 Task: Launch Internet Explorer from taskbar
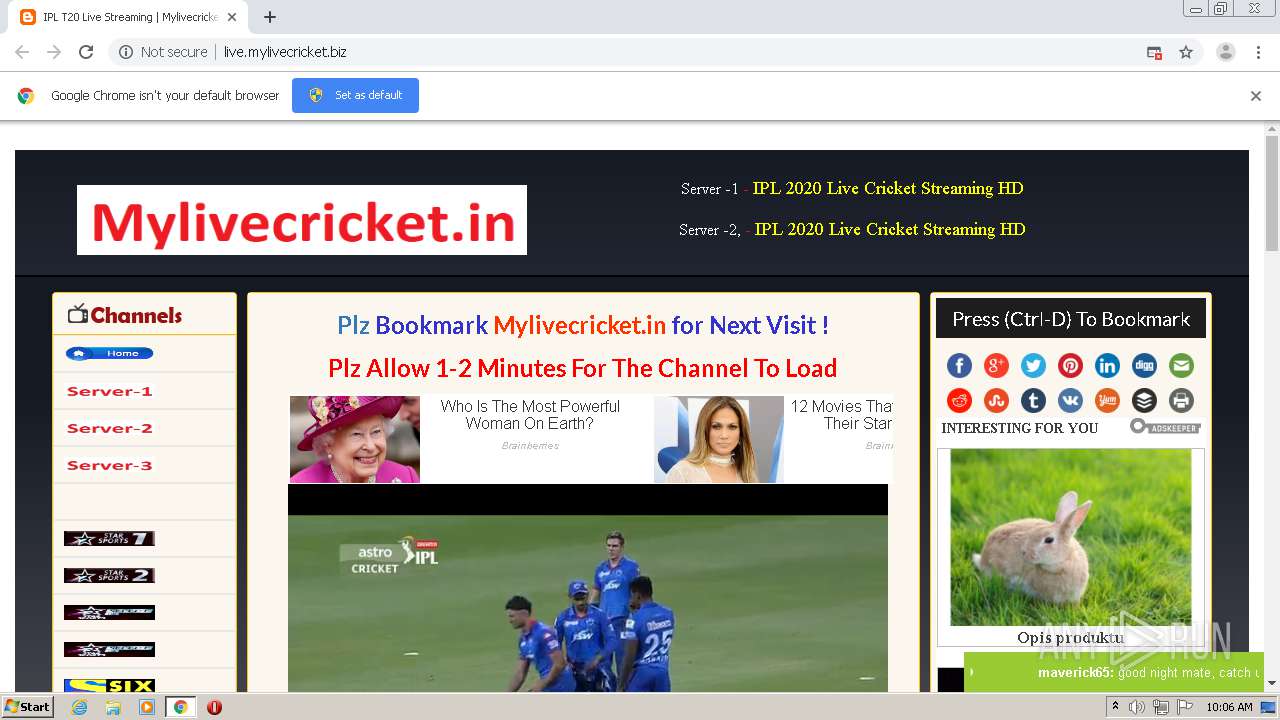tap(80, 707)
